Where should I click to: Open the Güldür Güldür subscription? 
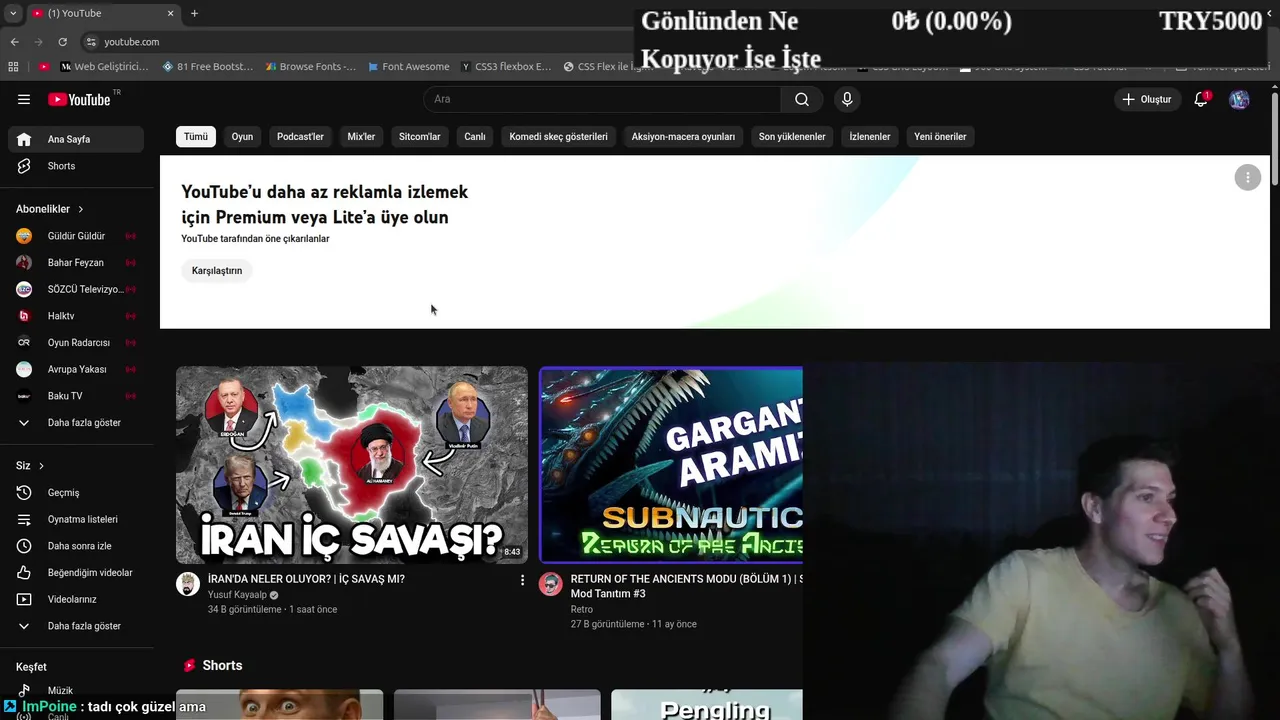tap(76, 236)
